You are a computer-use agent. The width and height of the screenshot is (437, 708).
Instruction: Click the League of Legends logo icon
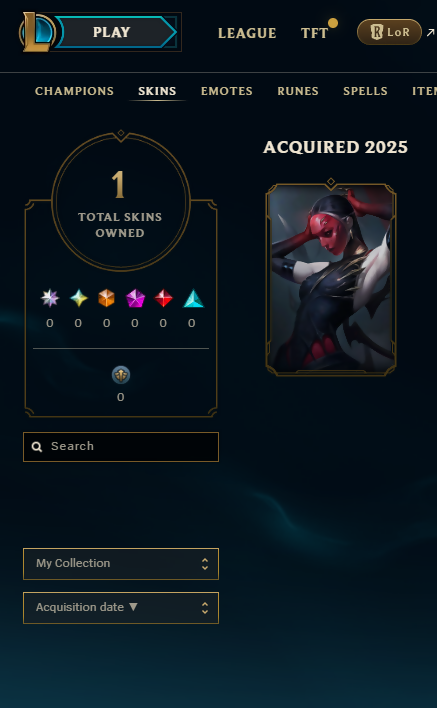tap(37, 32)
